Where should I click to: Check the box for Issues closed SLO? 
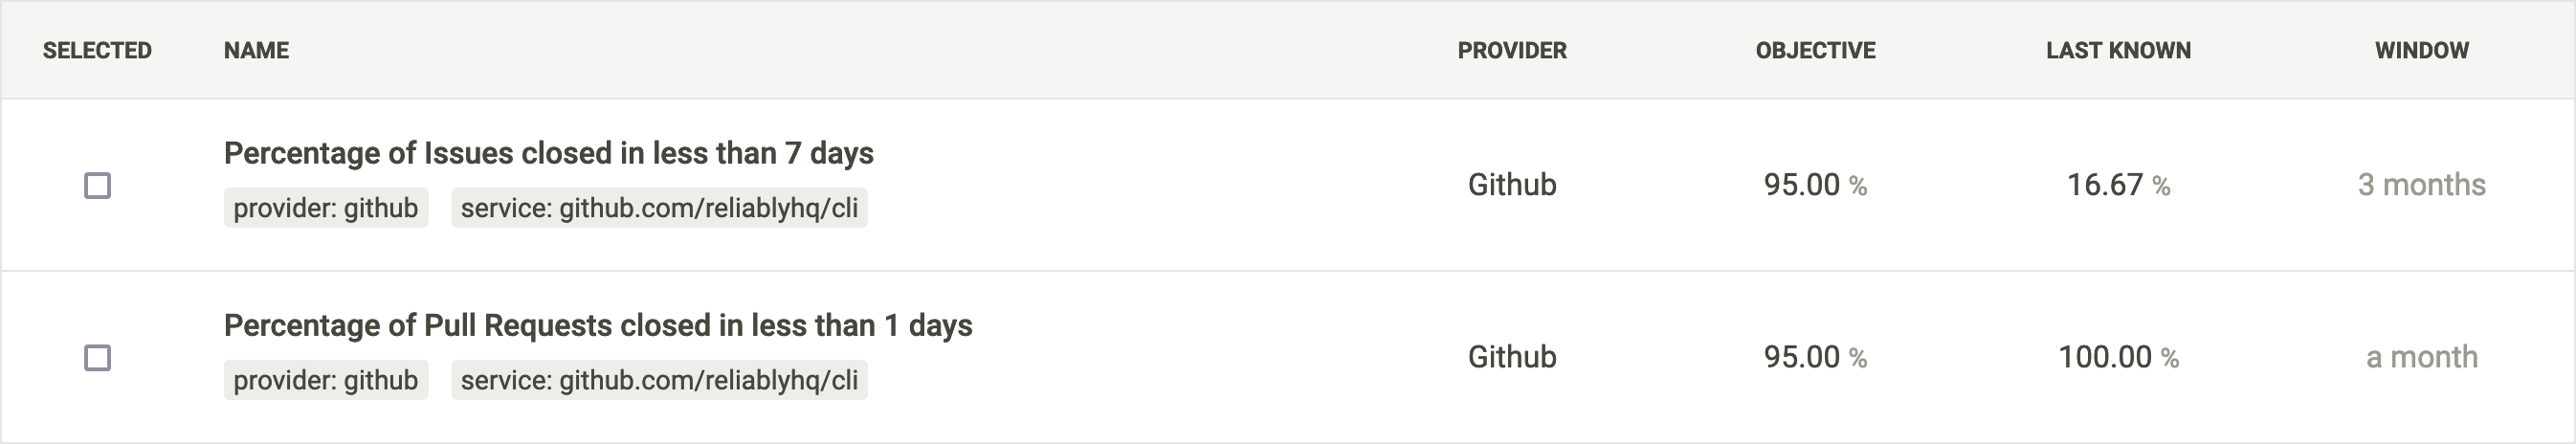click(97, 185)
